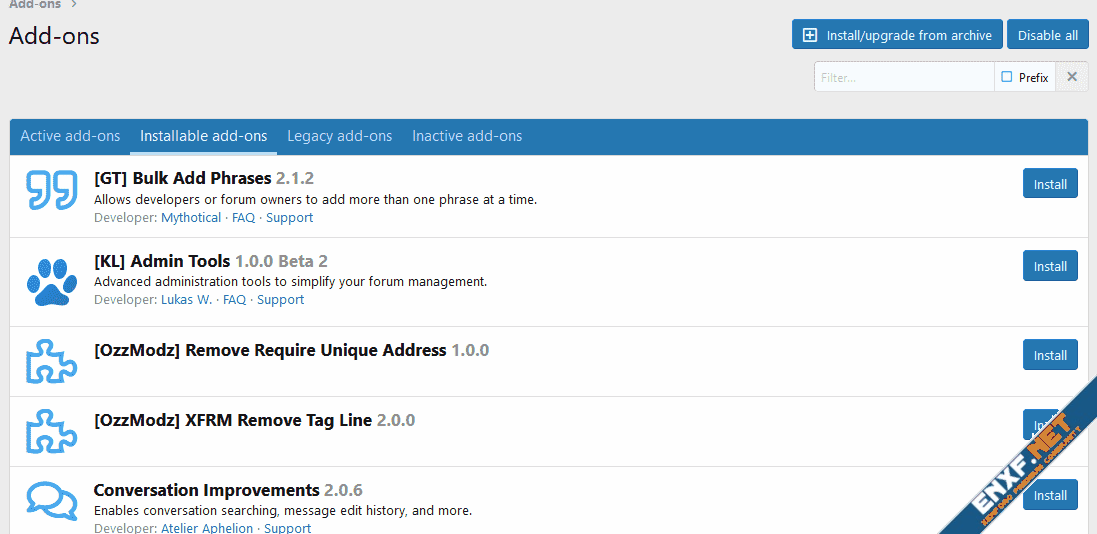
Task: Click the Bulk Add Phrases quote icon
Action: 51,190
